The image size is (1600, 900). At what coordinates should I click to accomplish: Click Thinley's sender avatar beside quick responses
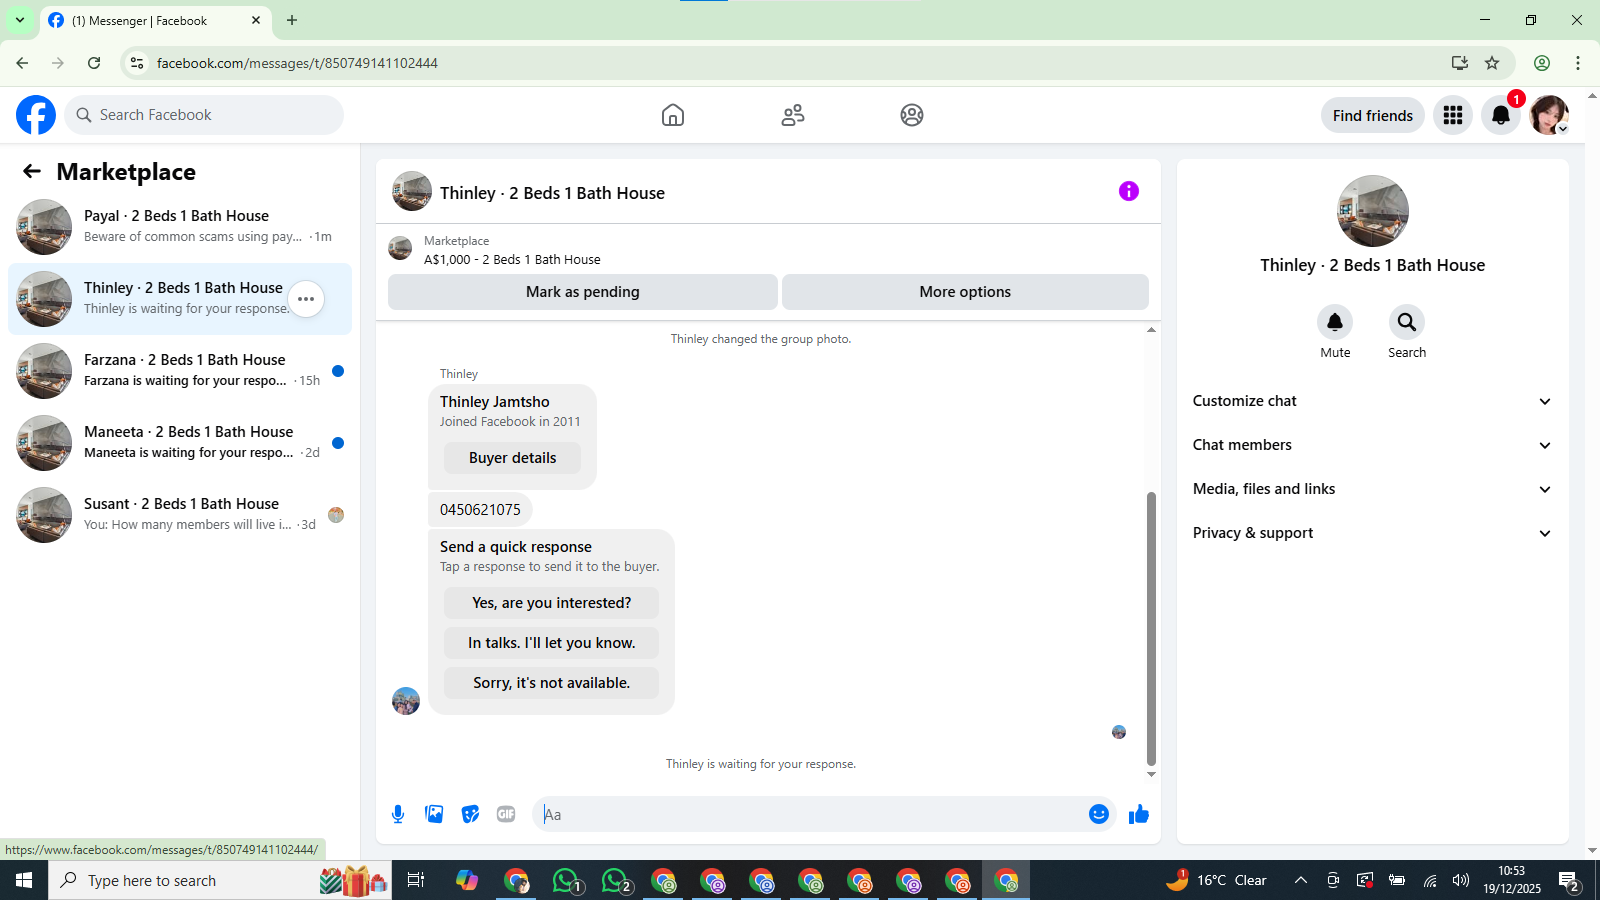[406, 701]
